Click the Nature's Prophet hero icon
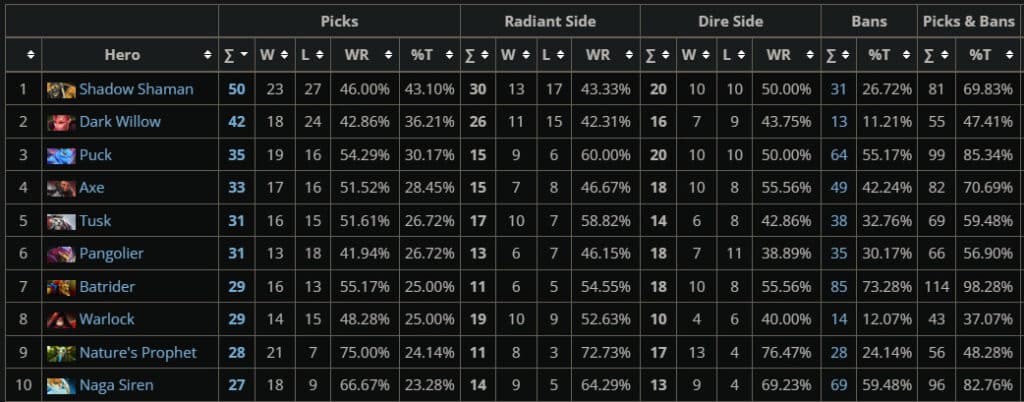 [61, 353]
